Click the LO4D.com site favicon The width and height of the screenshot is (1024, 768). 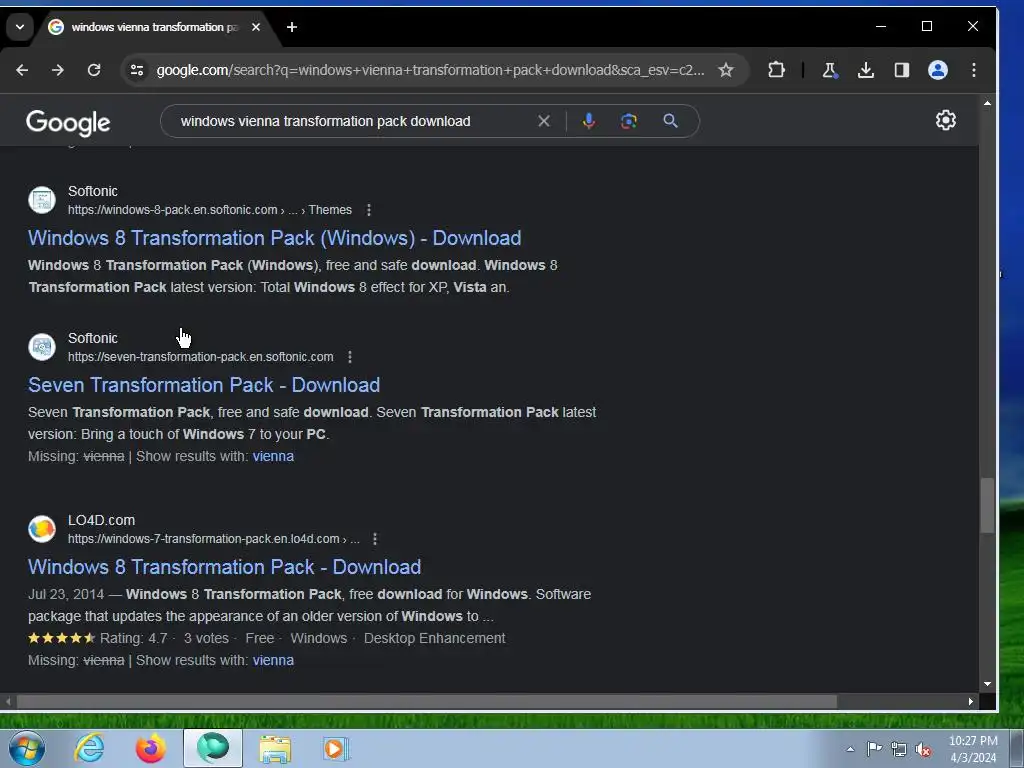[42, 529]
